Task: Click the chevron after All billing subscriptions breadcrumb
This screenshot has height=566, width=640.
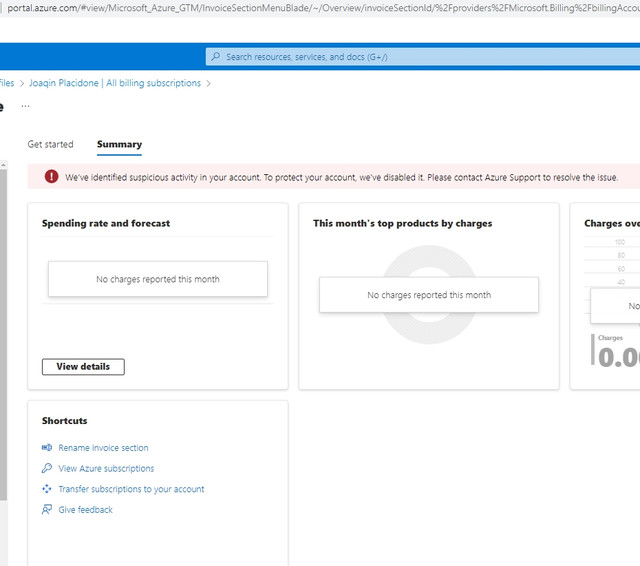Action: point(209,84)
